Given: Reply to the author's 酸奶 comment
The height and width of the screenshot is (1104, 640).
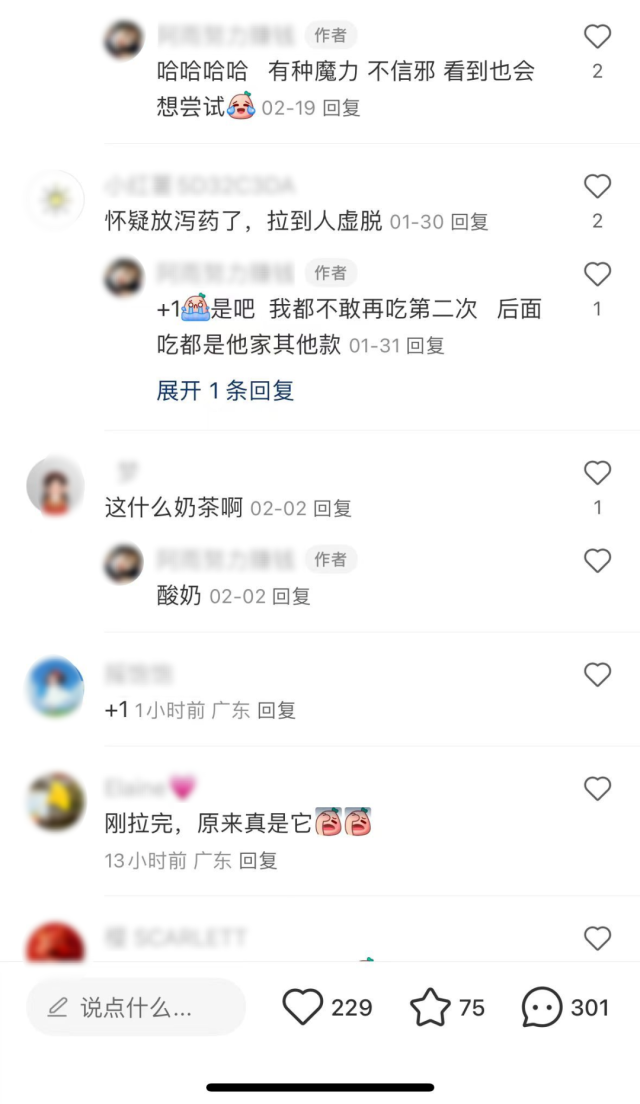Looking at the screenshot, I should tap(291, 597).
